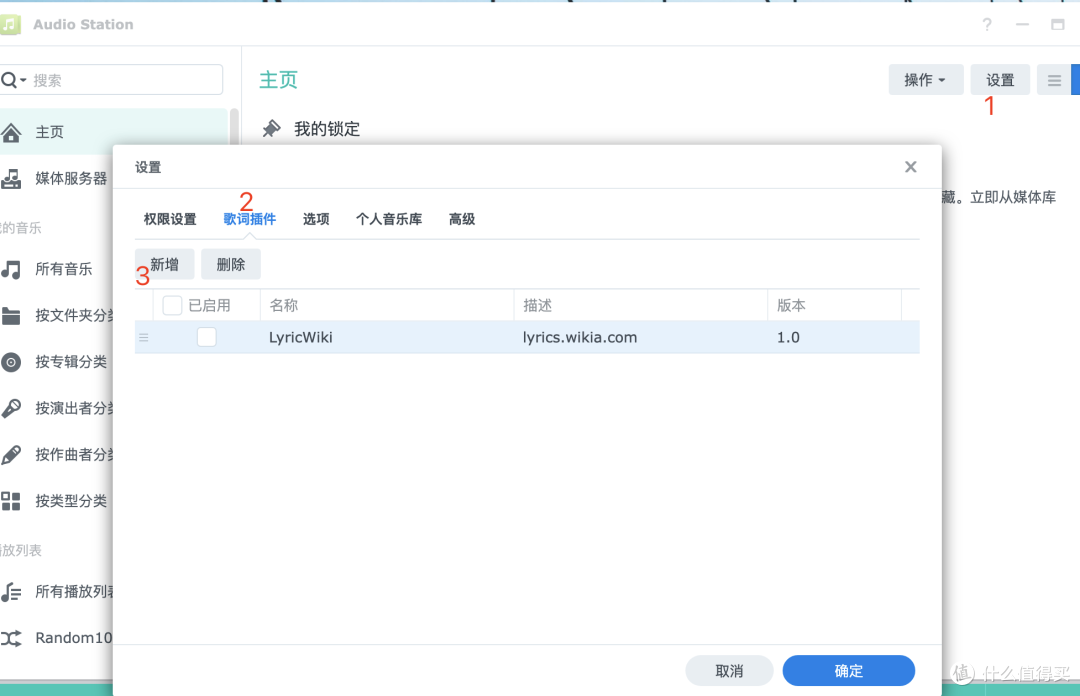
Task: Click the Audio Station app logo icon
Action: tap(10, 25)
